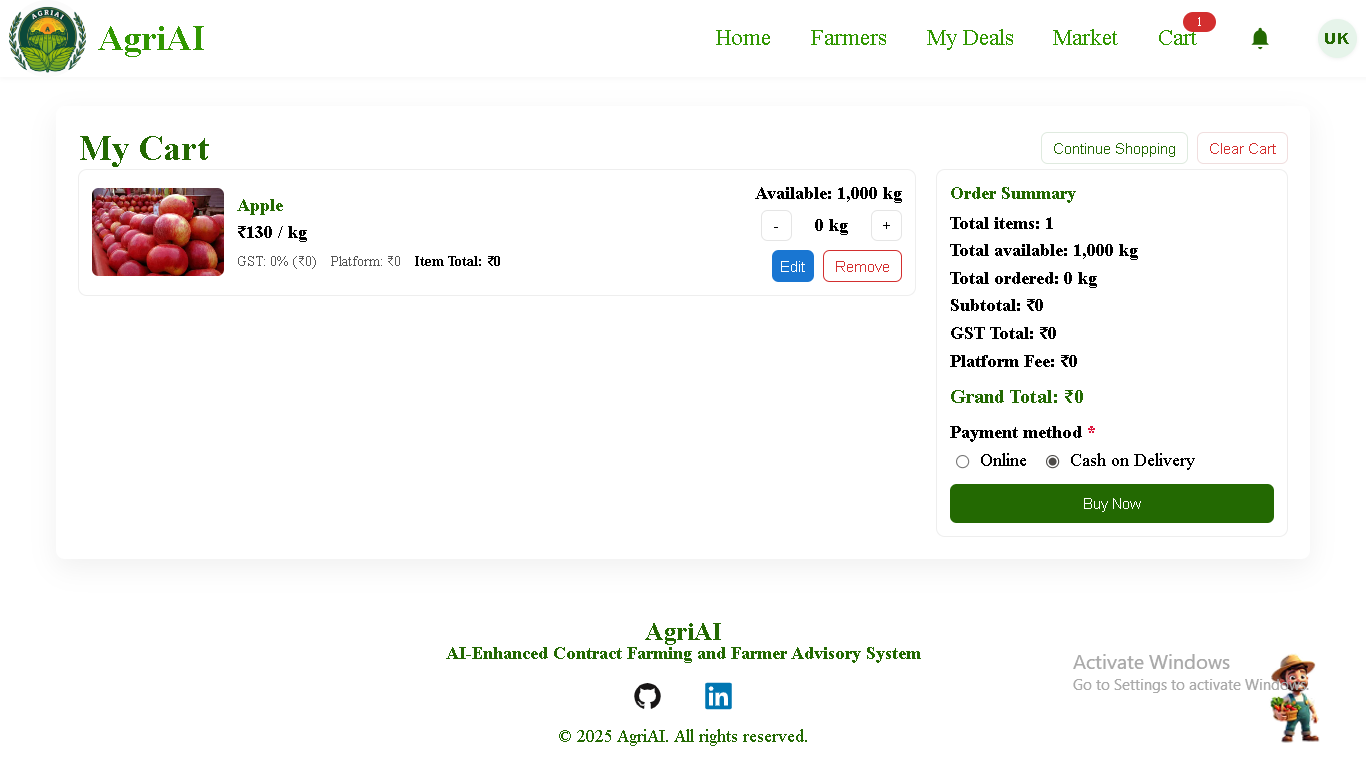Decrease Apple quantity with minus button
The width and height of the screenshot is (1366, 768).
[776, 226]
